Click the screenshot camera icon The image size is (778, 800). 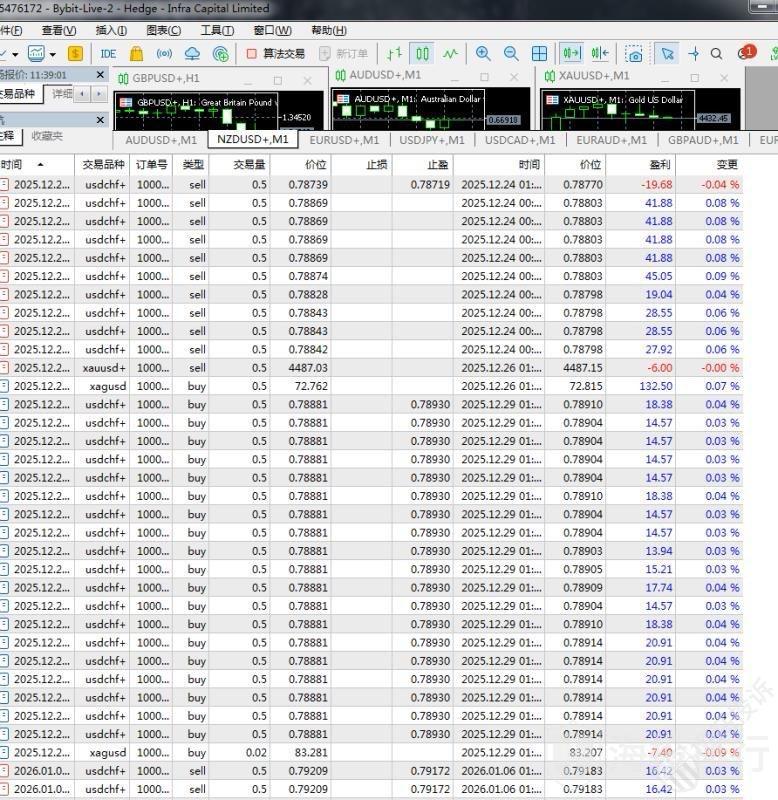click(634, 53)
